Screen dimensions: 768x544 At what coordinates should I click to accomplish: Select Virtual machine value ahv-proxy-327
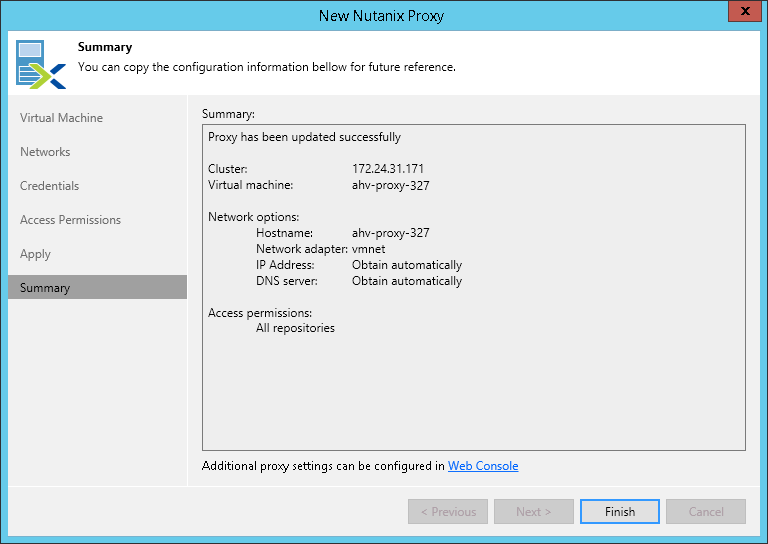pyautogui.click(x=390, y=186)
